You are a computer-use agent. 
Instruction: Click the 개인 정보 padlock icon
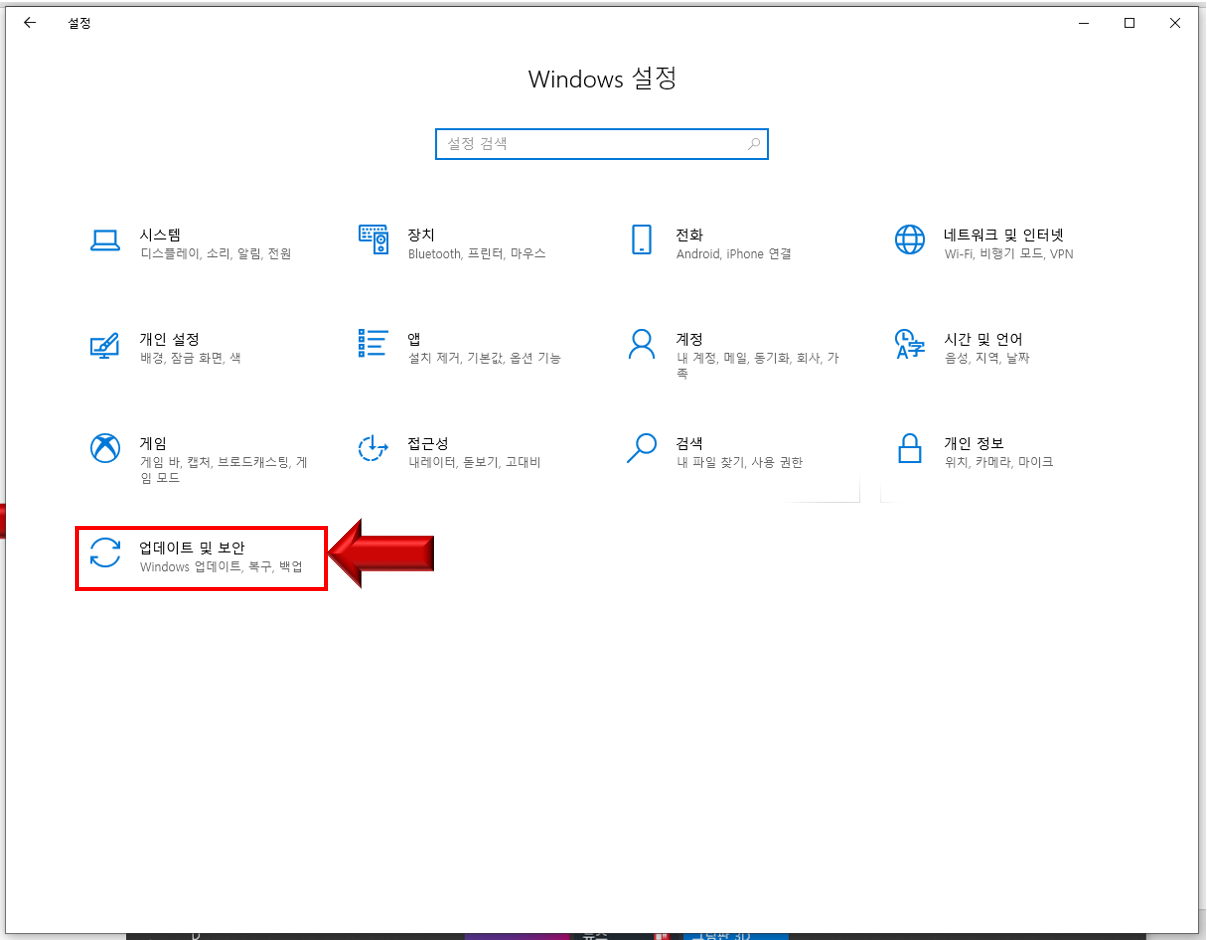tap(909, 448)
